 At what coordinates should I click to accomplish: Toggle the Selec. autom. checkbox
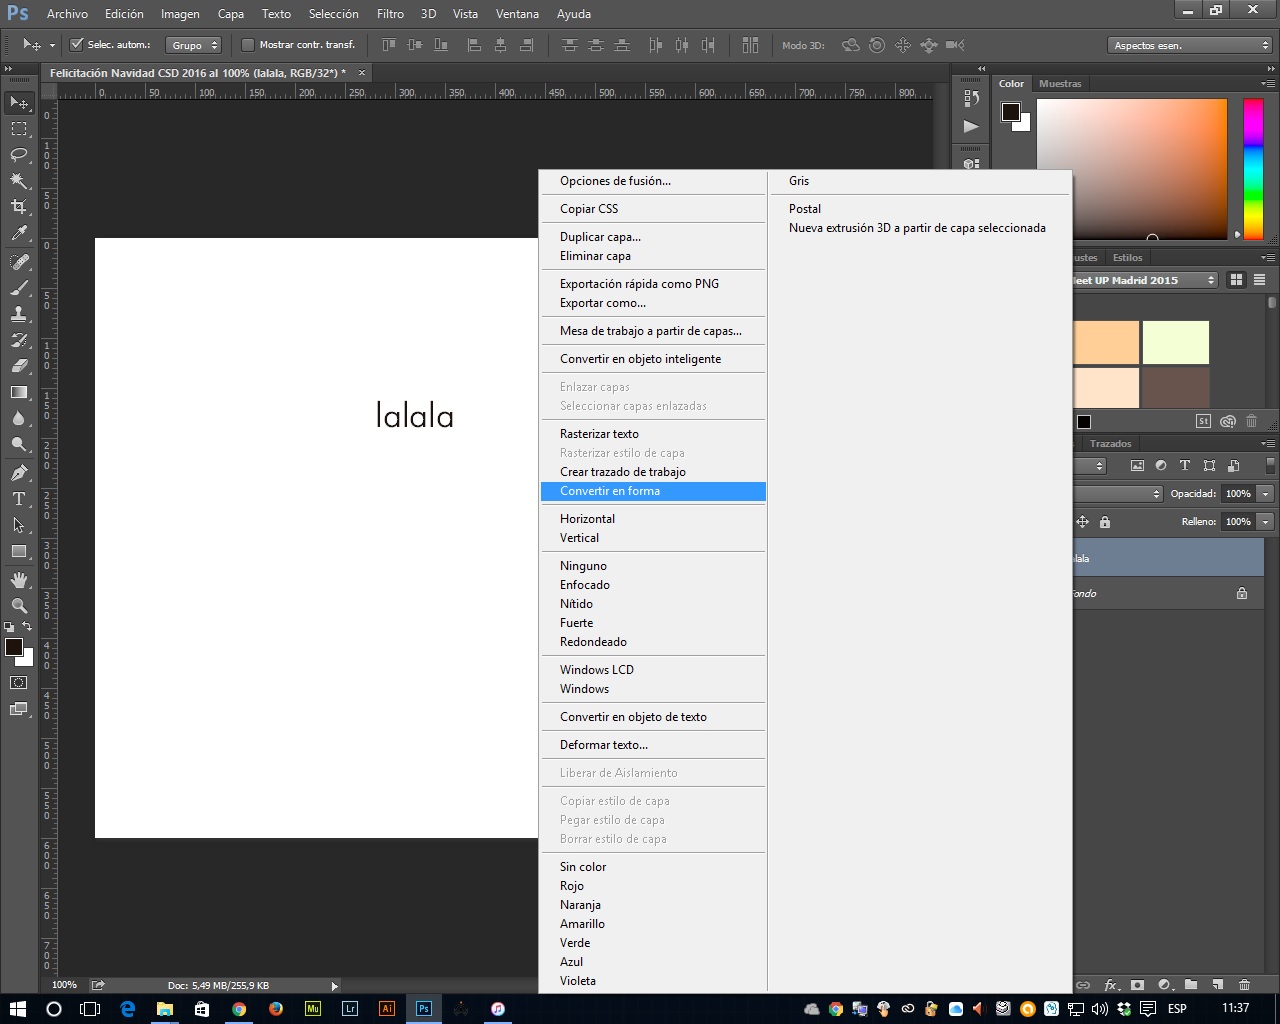click(76, 45)
